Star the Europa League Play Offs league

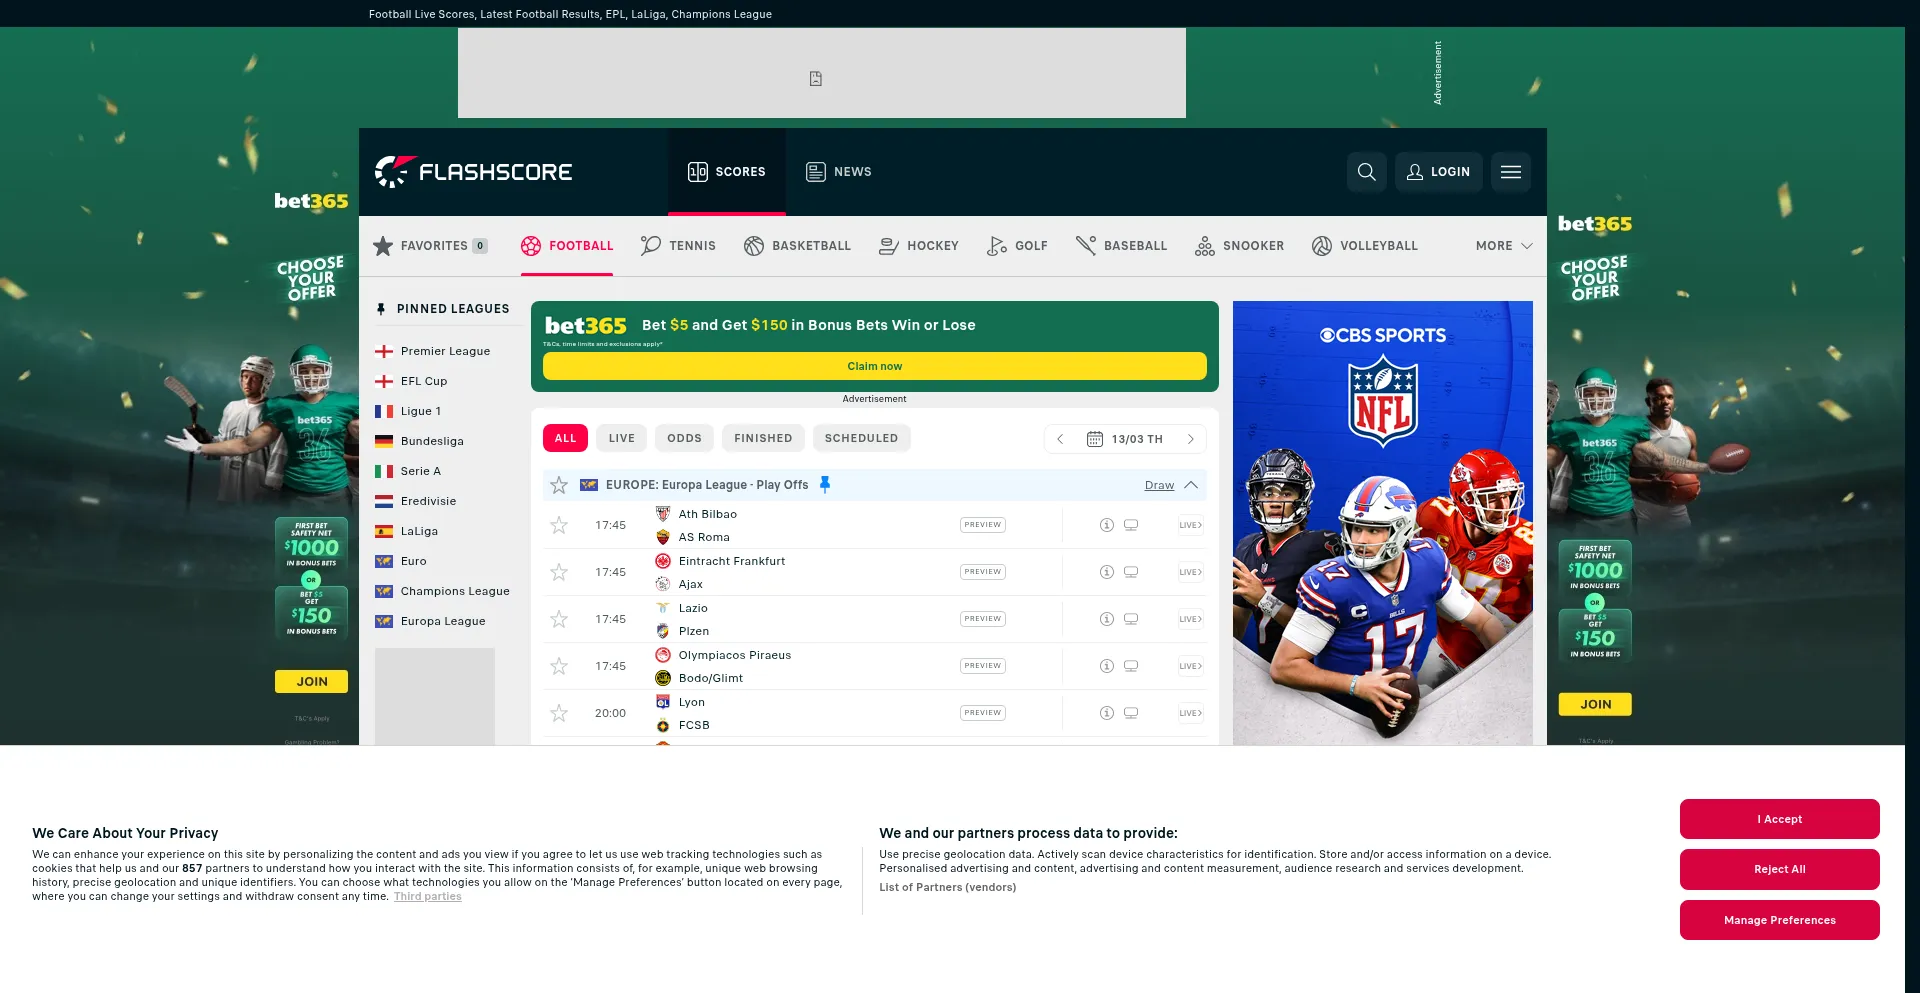(559, 485)
